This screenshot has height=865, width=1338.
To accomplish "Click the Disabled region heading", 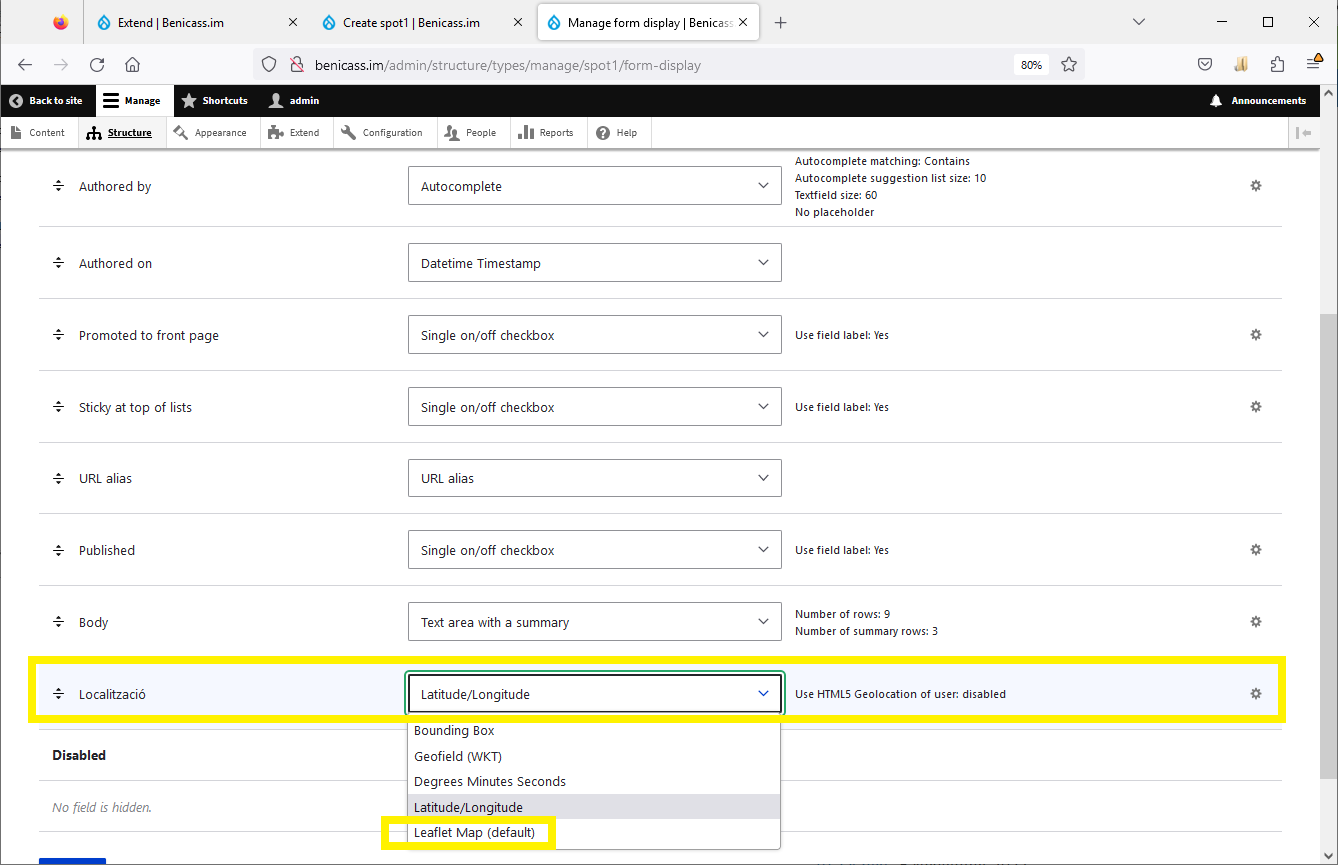I will pos(79,755).
